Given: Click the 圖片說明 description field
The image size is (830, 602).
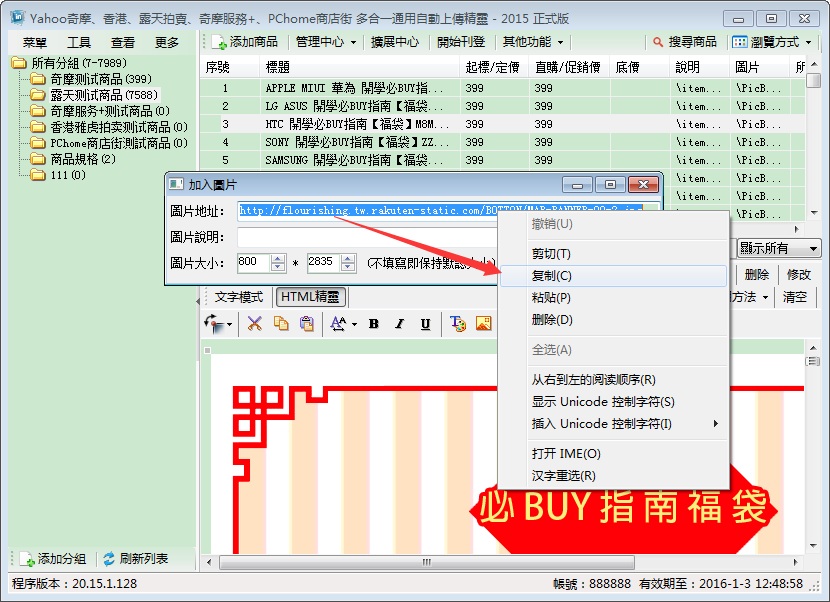Looking at the screenshot, I should (367, 237).
